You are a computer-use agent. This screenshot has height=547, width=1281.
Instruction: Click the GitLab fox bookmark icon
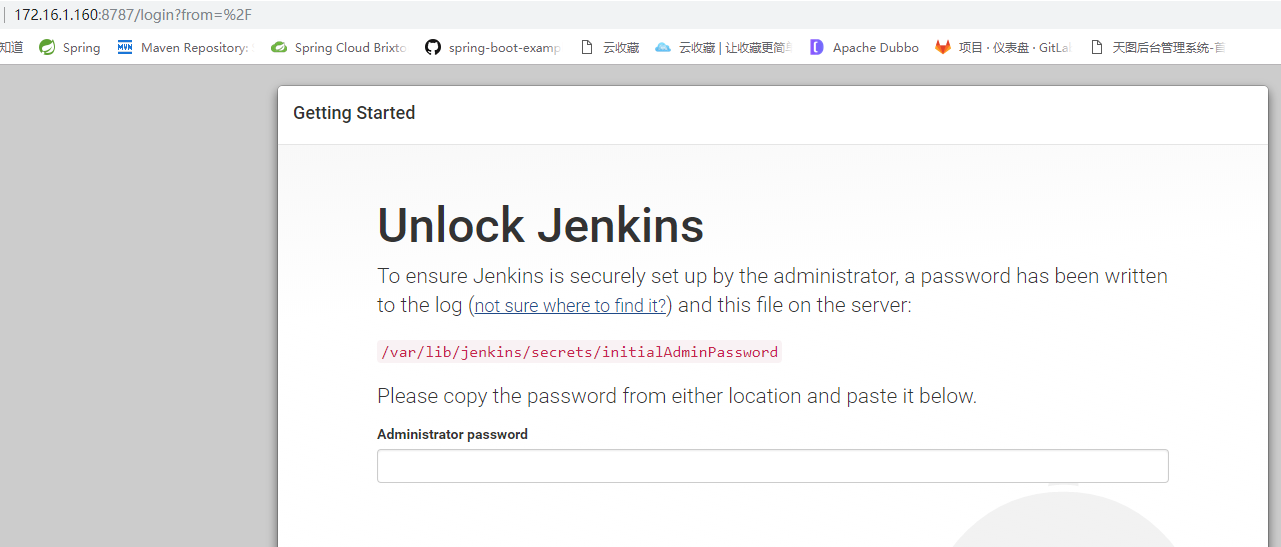click(943, 47)
